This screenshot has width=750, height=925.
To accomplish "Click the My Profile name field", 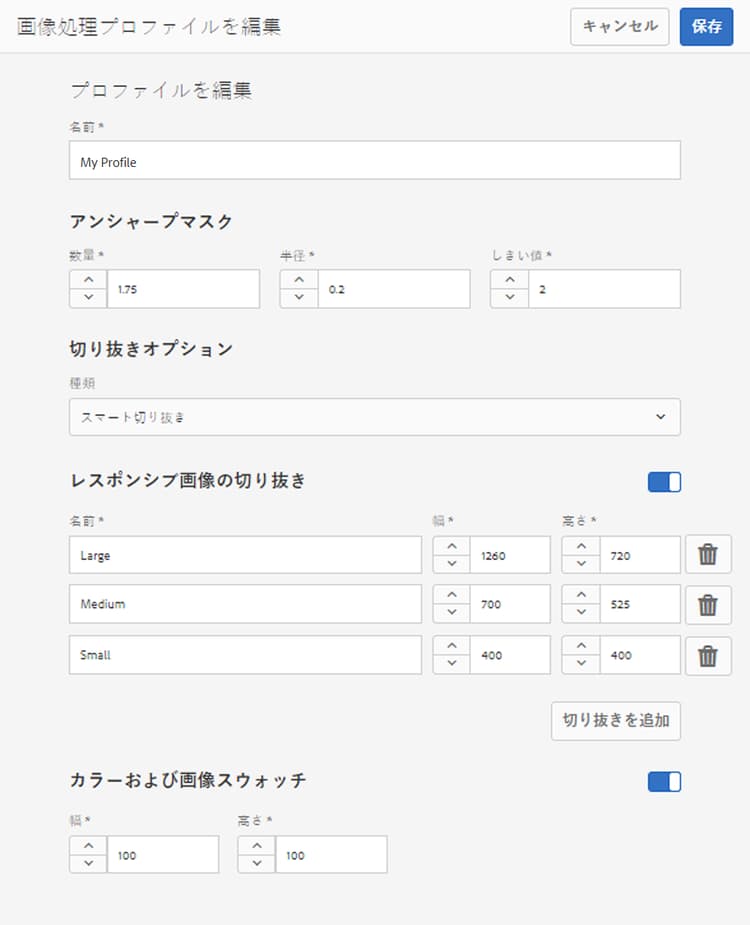I will pos(374,160).
